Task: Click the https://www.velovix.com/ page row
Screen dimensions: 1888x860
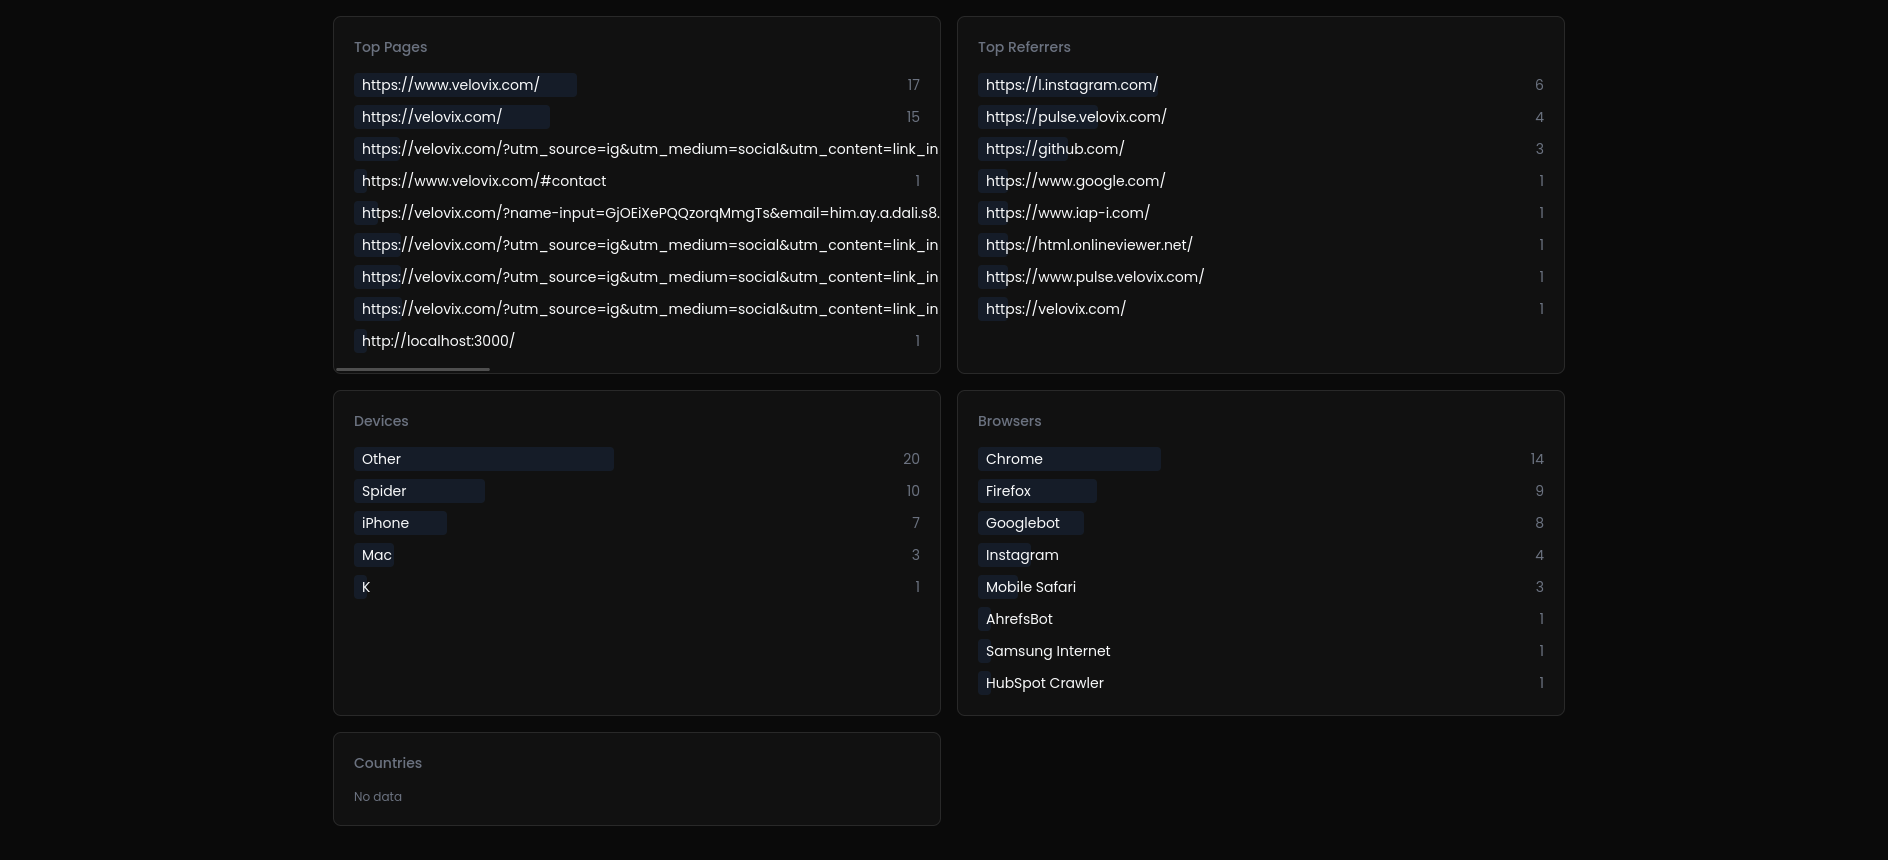Action: click(x=636, y=85)
